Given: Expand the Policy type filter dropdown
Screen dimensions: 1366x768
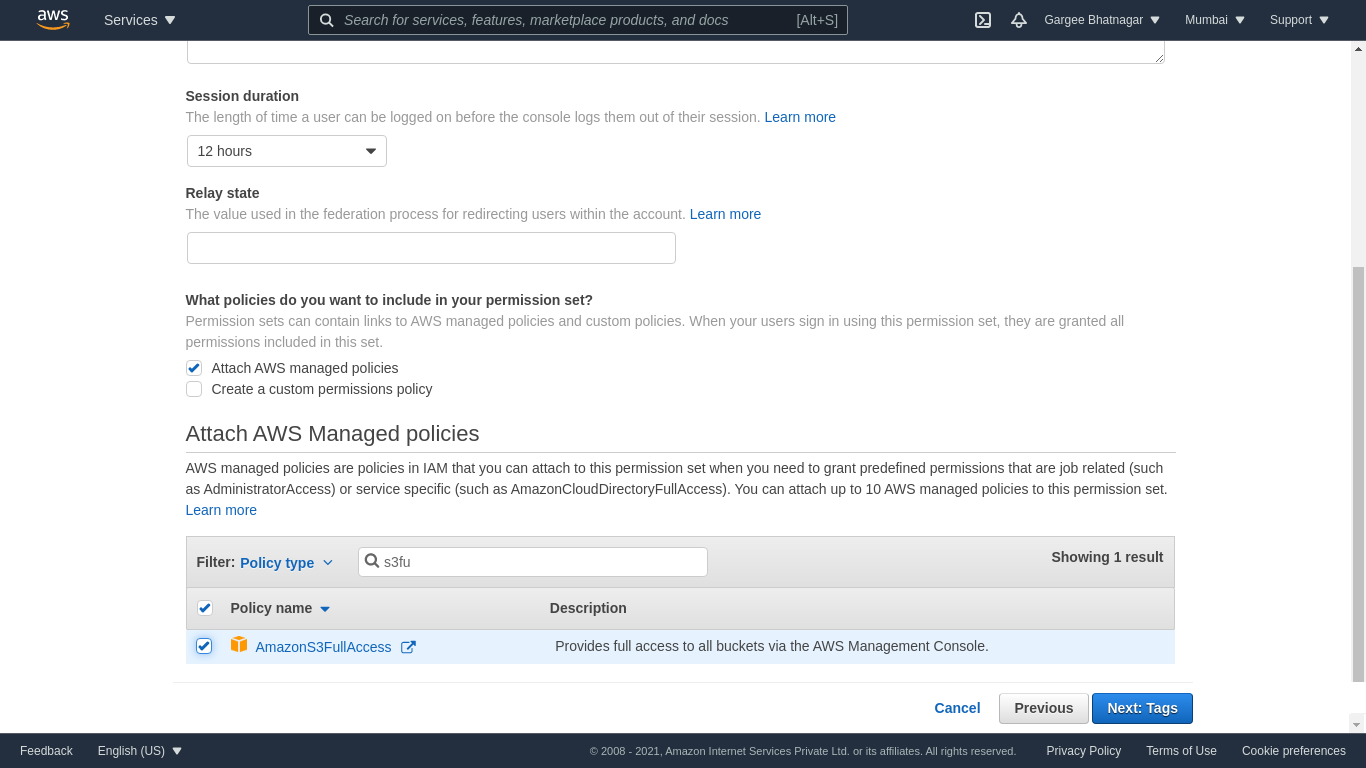Looking at the screenshot, I should point(286,563).
